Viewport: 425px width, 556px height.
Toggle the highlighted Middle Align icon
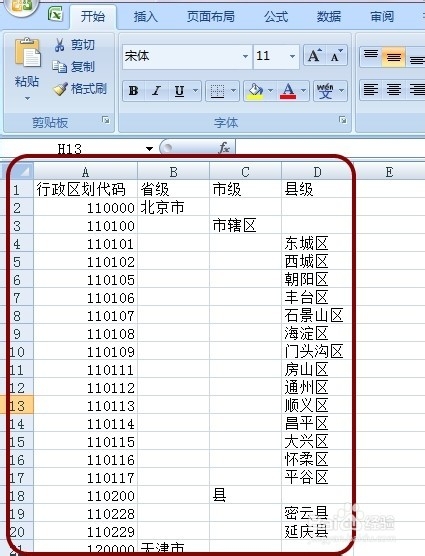(x=393, y=56)
